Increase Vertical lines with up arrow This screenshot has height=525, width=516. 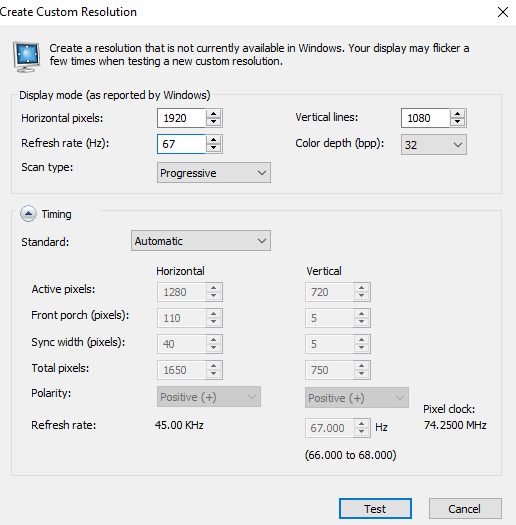[x=457, y=114]
